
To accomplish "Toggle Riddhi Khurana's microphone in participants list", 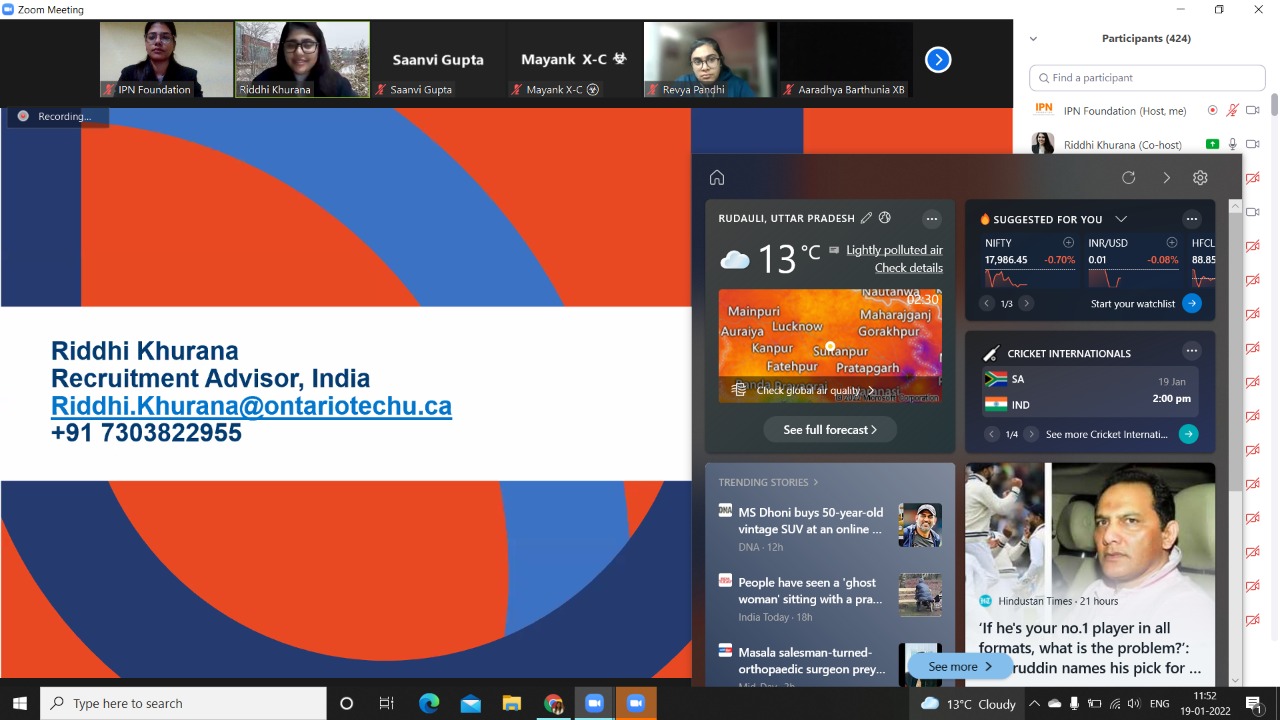I will point(1232,145).
